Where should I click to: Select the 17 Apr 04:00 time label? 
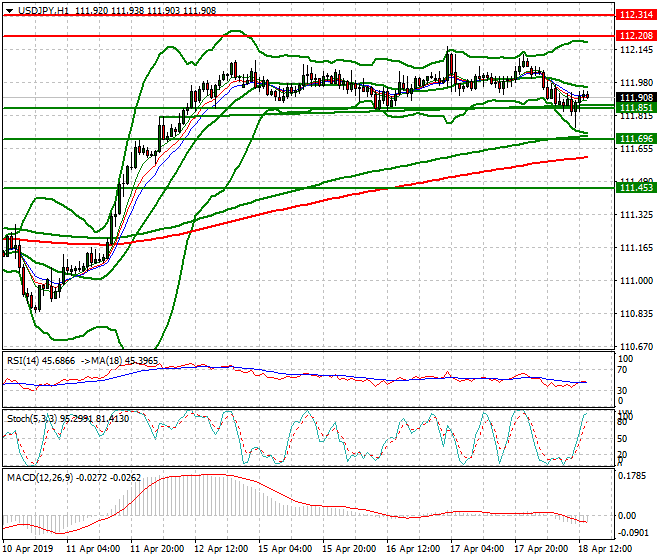(x=477, y=549)
